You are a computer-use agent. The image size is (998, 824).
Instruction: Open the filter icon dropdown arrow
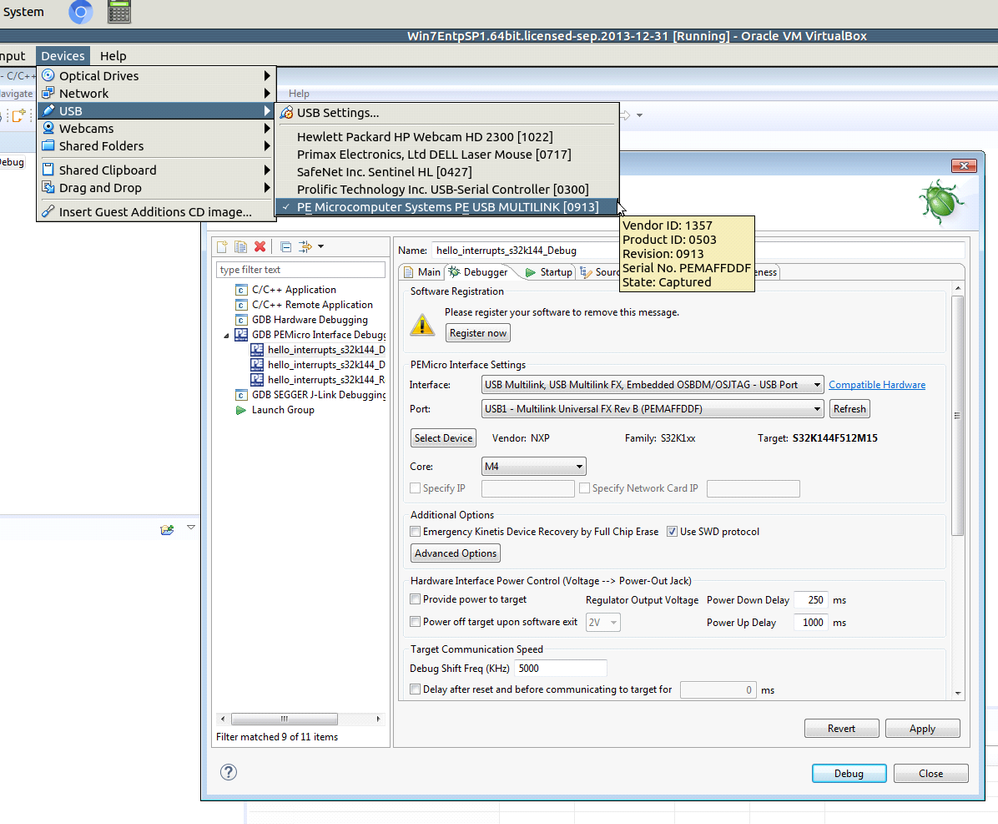click(x=321, y=246)
